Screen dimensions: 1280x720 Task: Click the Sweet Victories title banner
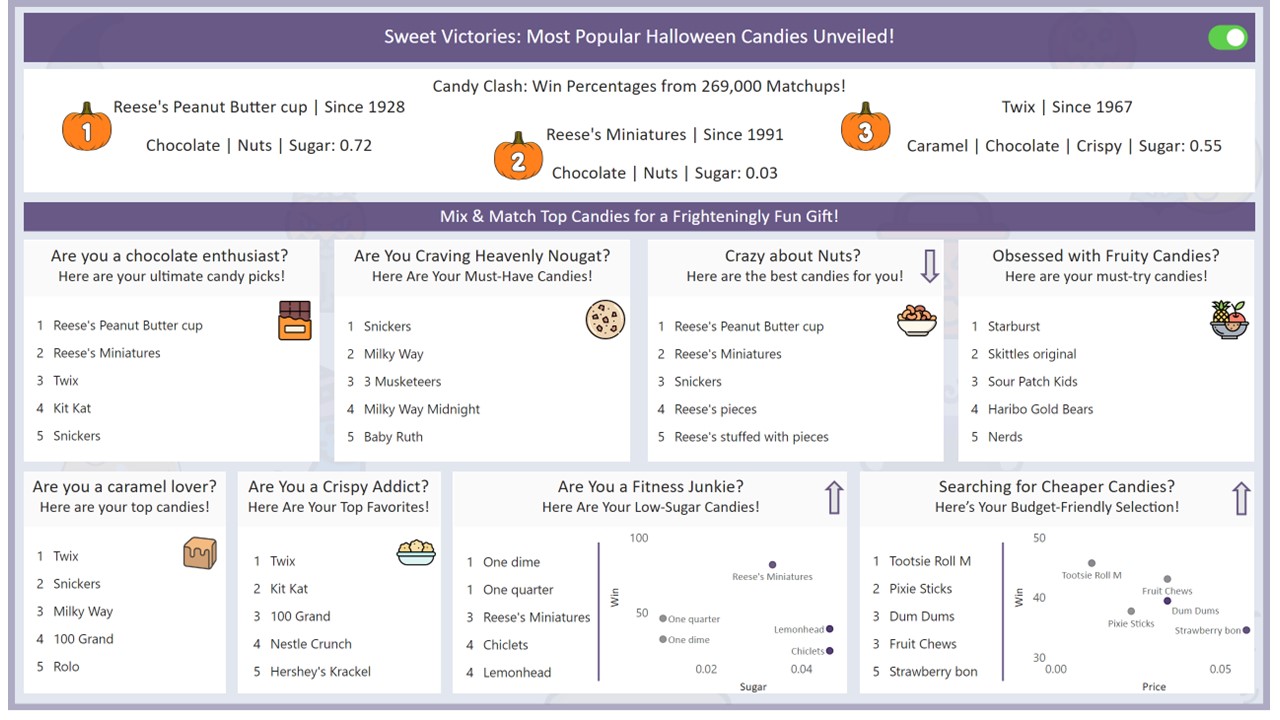point(639,37)
